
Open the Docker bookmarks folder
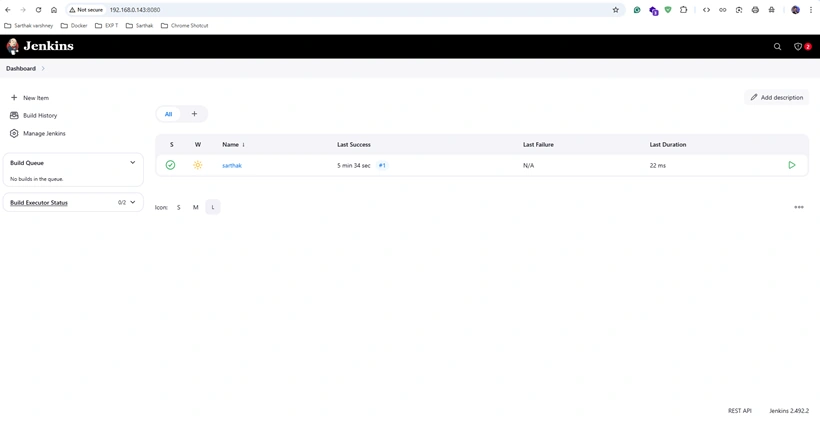(x=74, y=26)
